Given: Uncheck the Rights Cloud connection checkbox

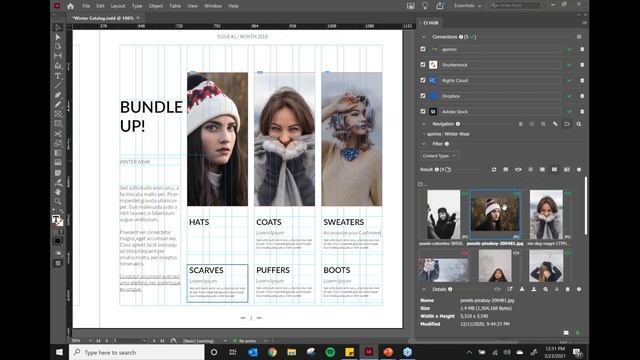Looking at the screenshot, I should (x=423, y=80).
